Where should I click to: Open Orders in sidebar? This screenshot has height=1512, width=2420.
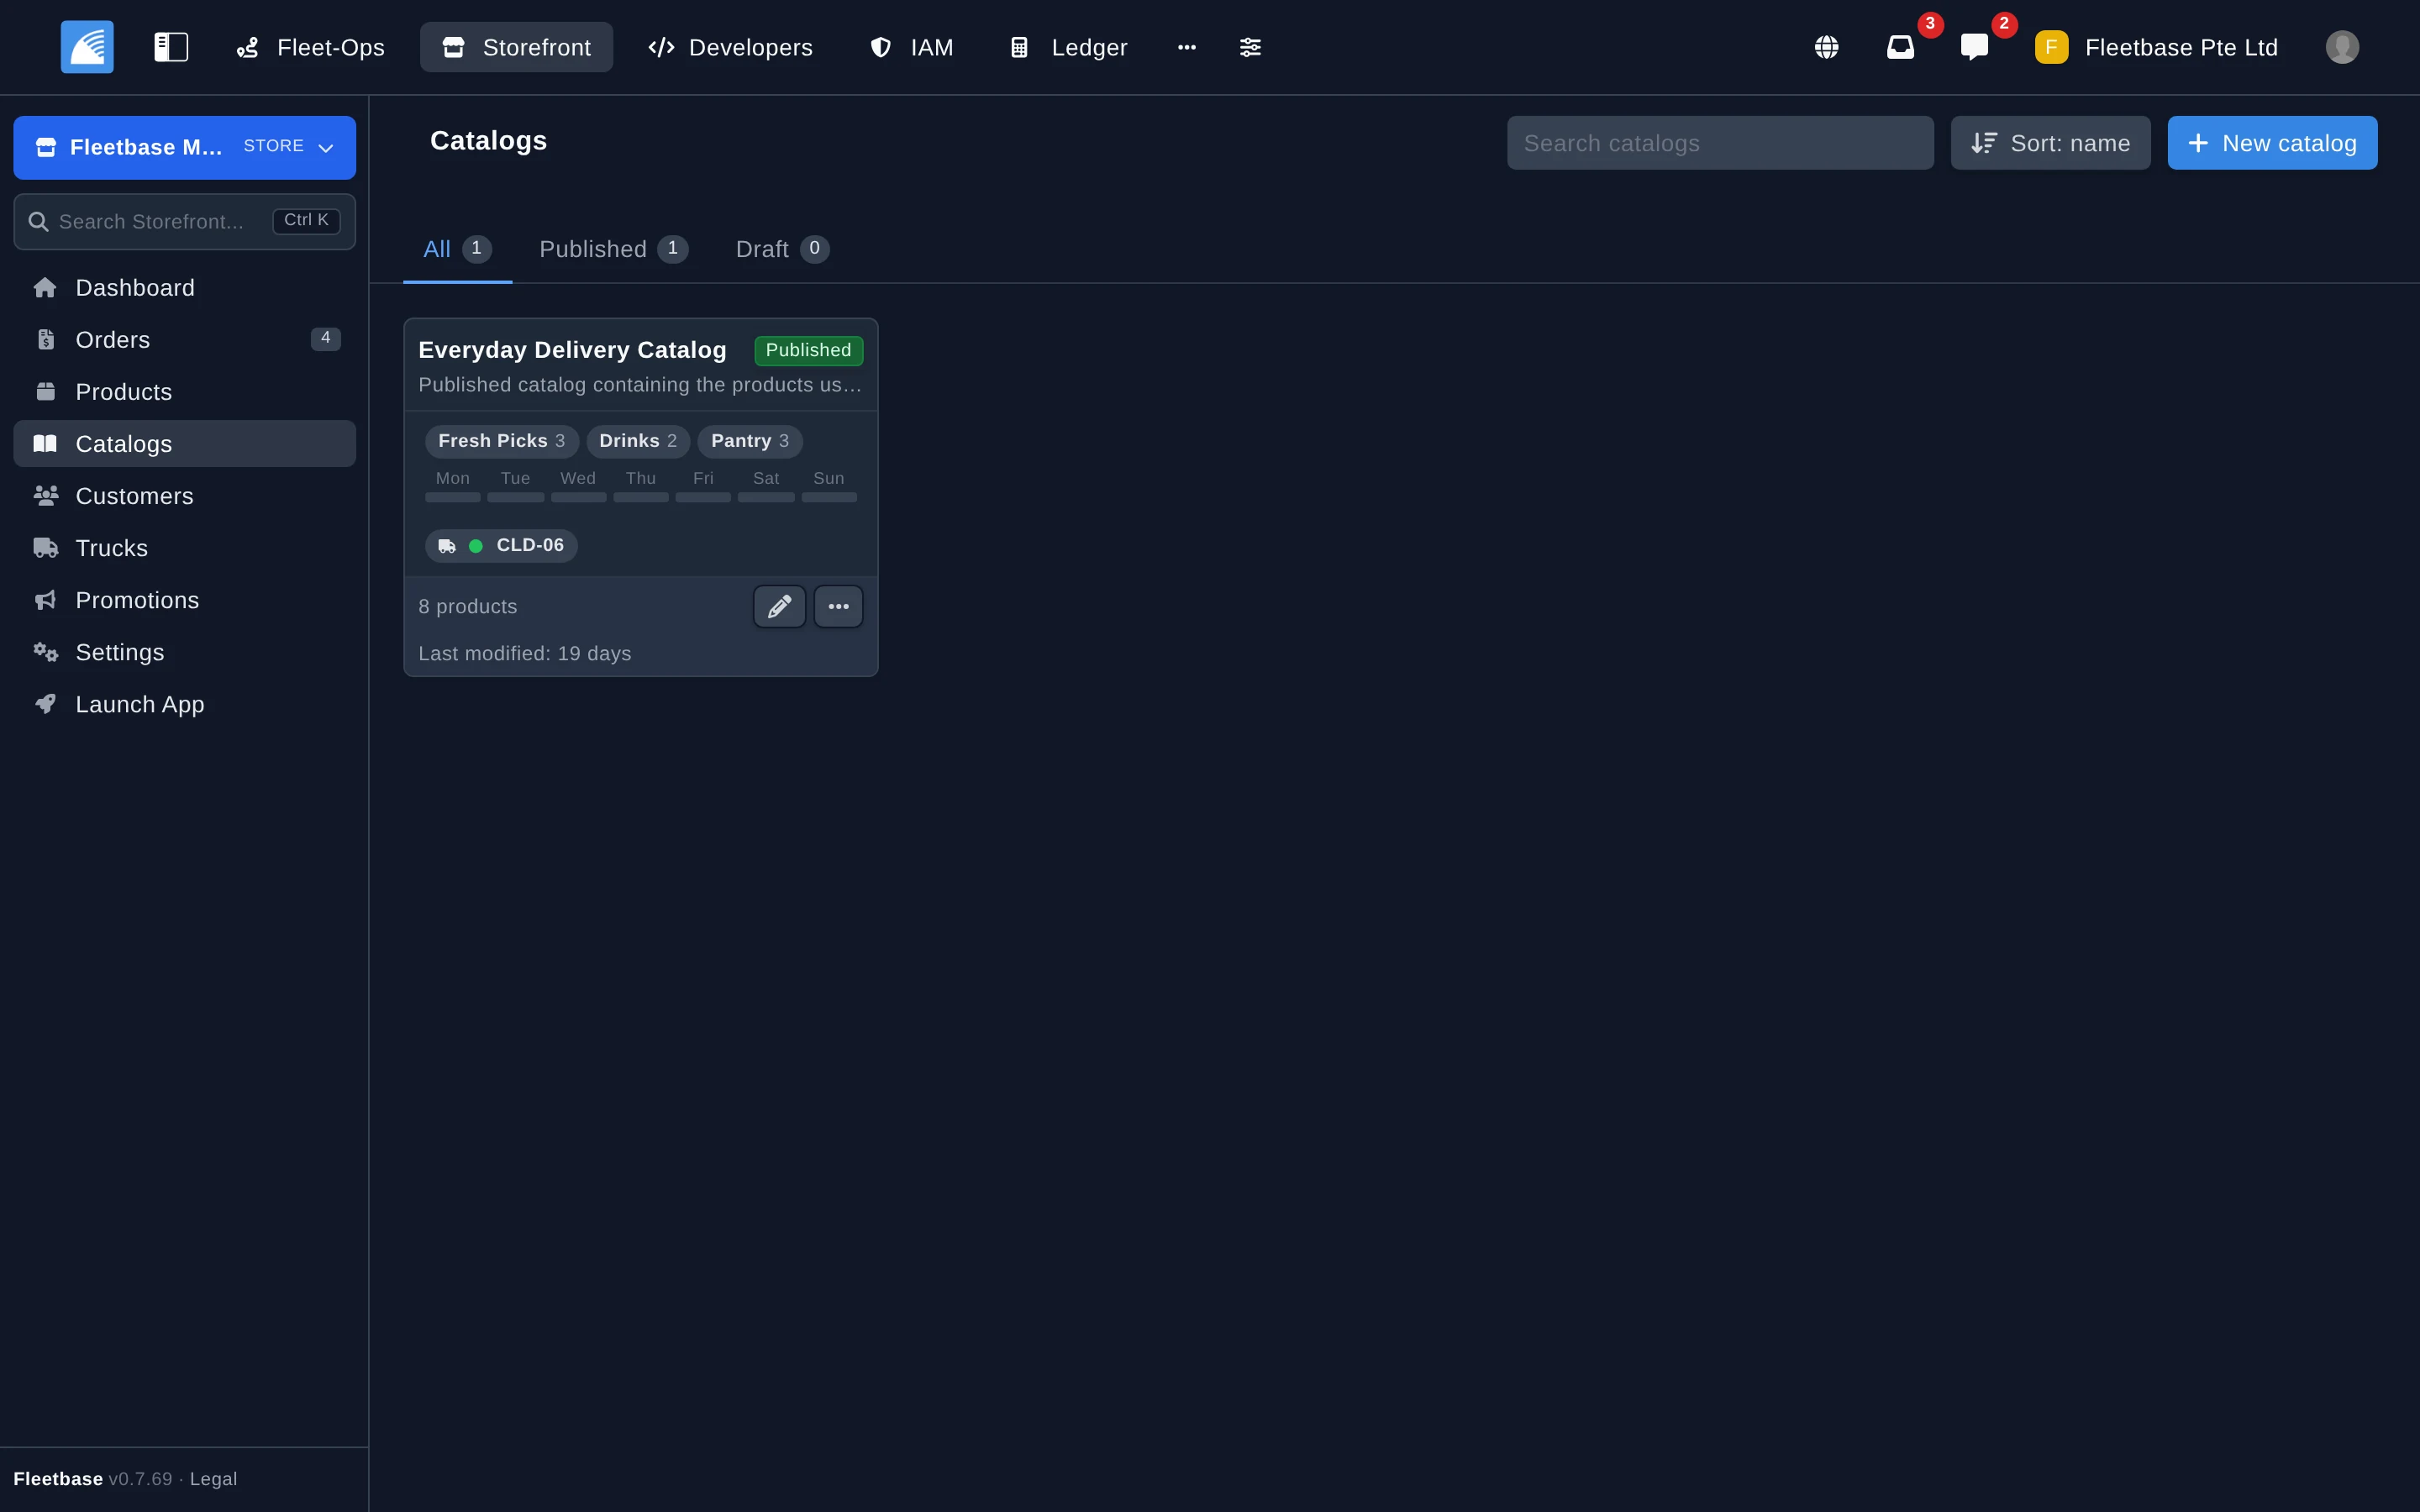coord(185,340)
